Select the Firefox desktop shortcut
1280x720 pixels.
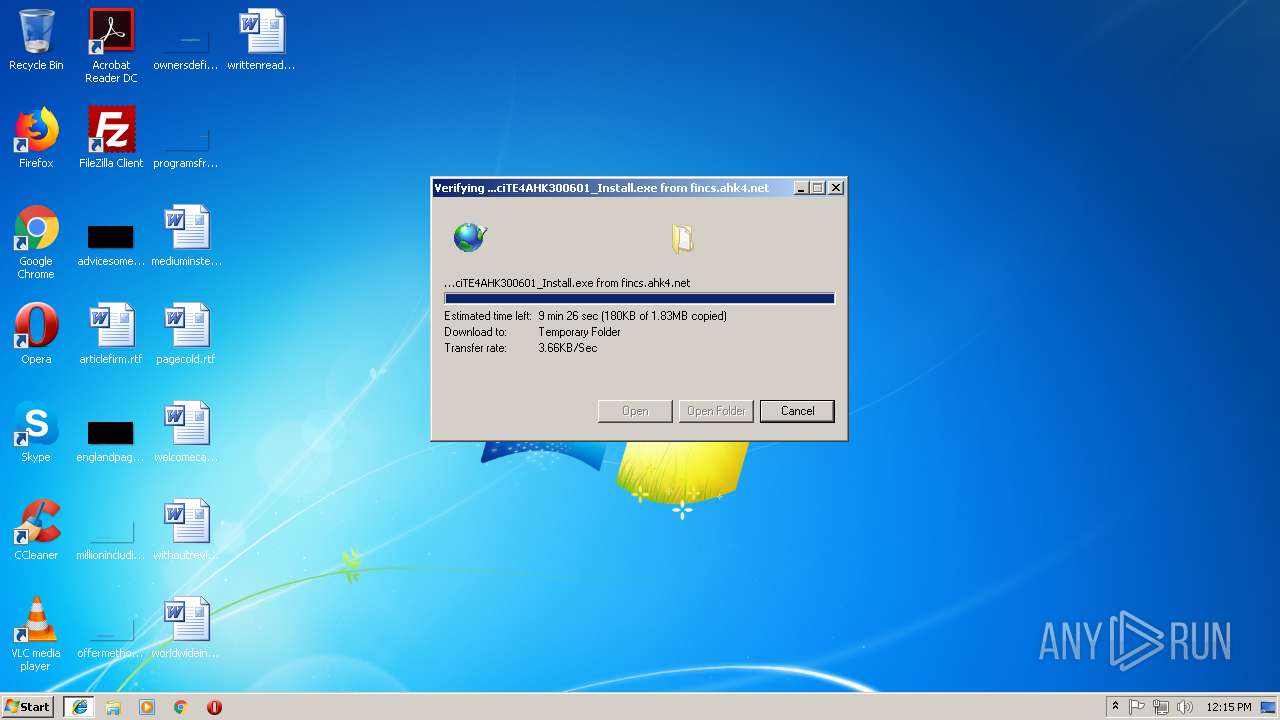click(x=36, y=138)
